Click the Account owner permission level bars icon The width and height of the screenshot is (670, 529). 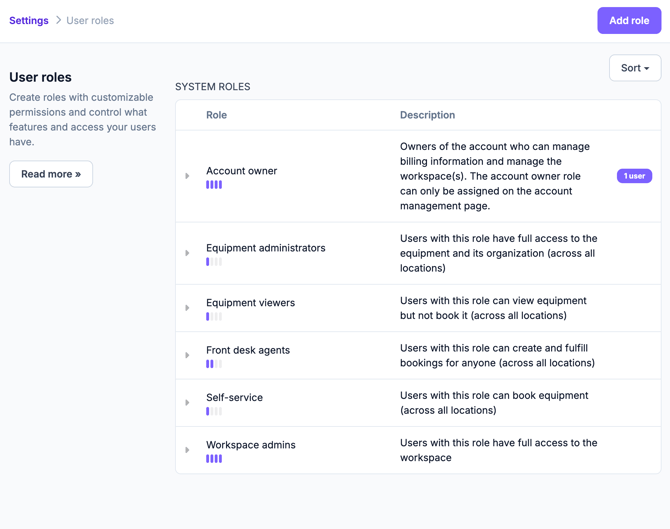(214, 185)
